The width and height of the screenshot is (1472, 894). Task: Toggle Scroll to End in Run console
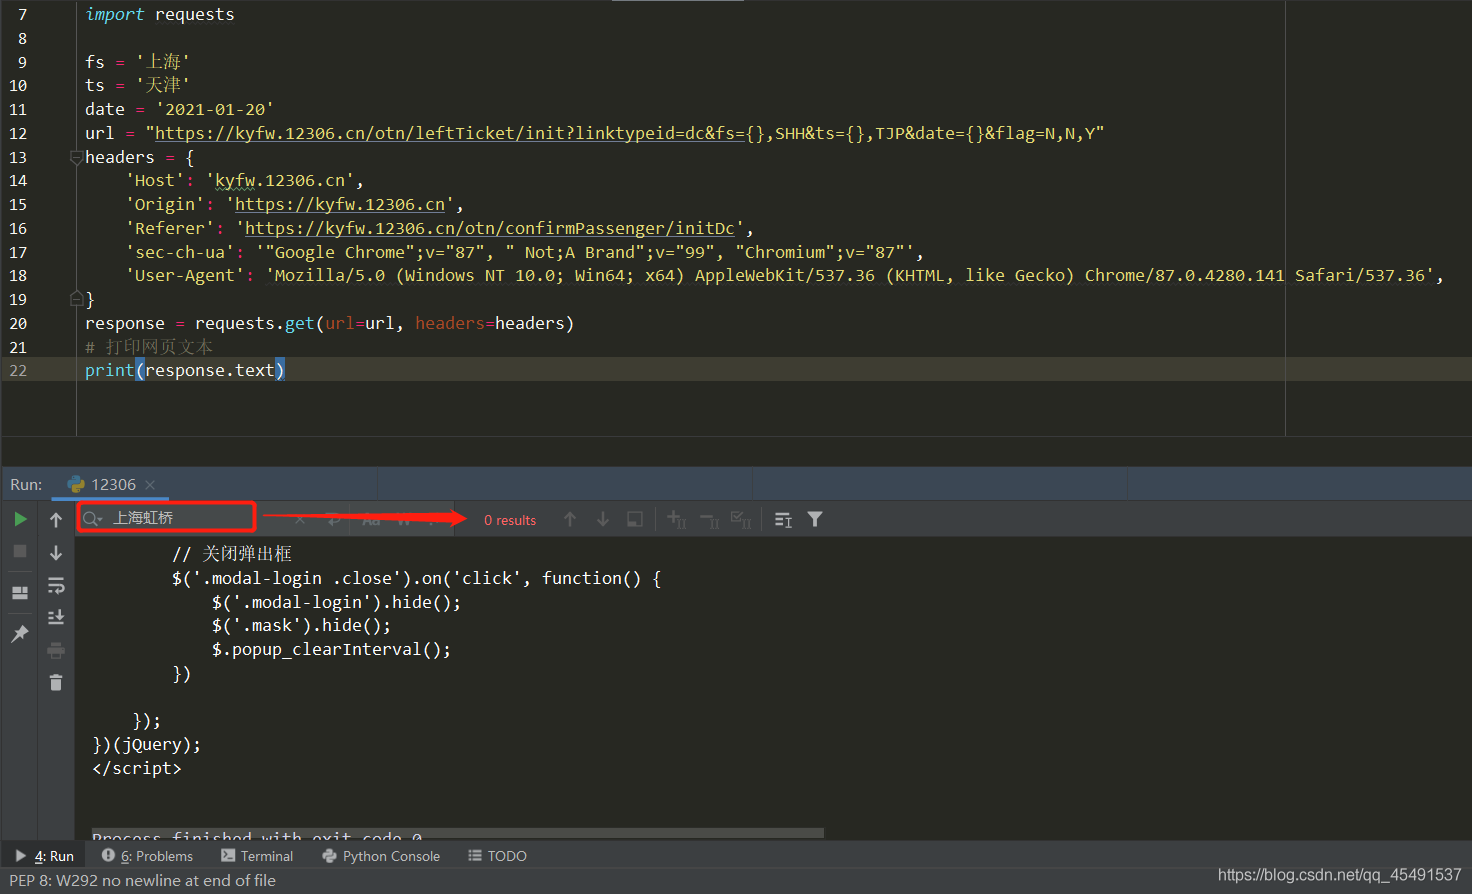coord(56,617)
